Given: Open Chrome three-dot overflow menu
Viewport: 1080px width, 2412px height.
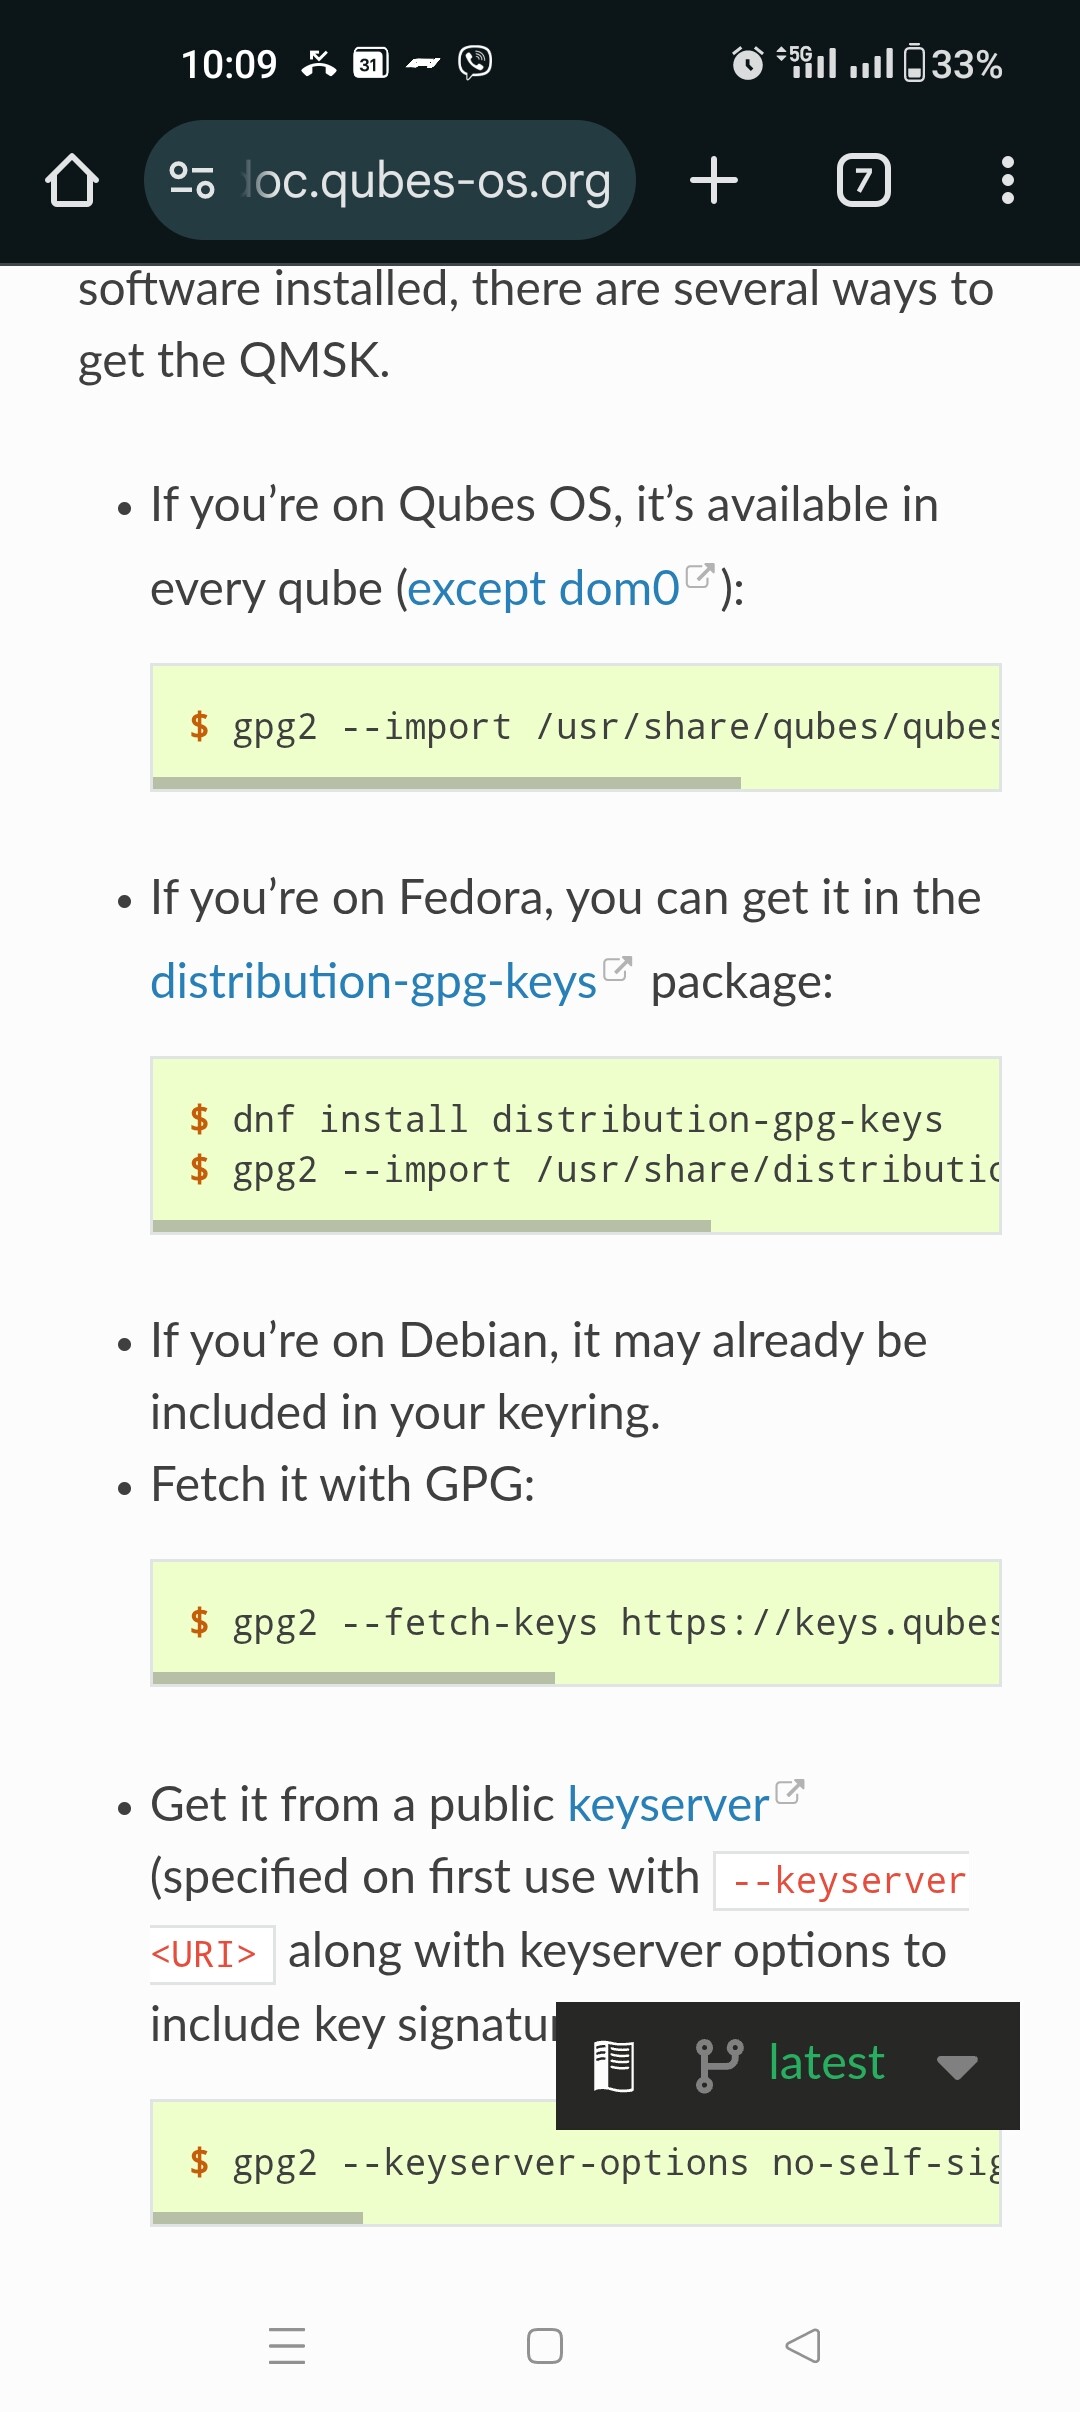Looking at the screenshot, I should [1007, 181].
